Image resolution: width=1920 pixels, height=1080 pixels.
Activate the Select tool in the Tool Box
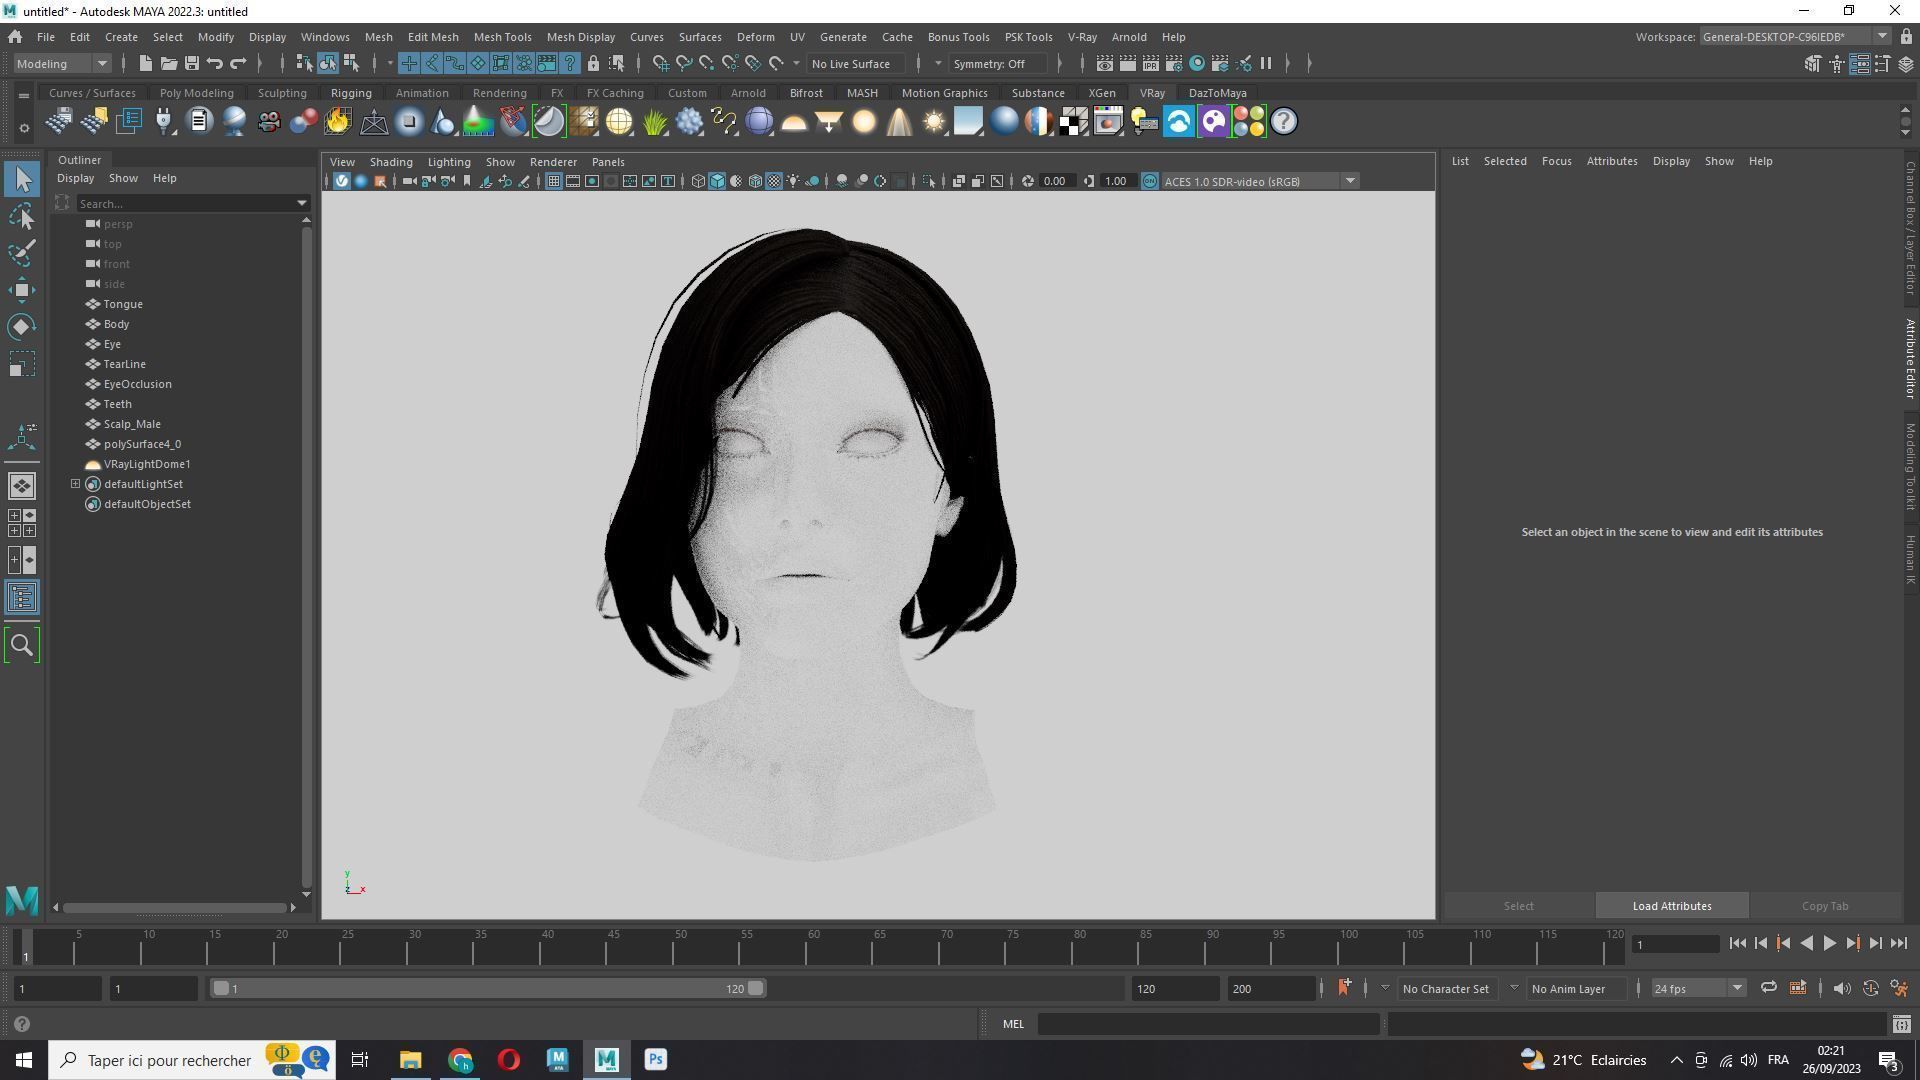(x=22, y=179)
